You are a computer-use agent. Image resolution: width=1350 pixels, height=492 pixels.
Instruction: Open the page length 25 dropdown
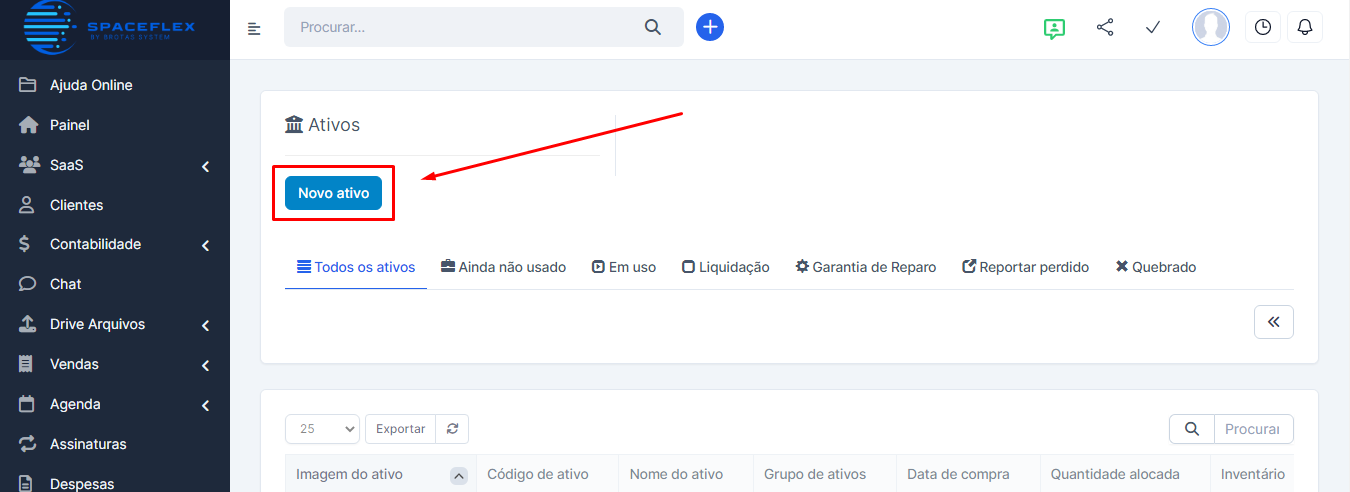click(x=322, y=429)
